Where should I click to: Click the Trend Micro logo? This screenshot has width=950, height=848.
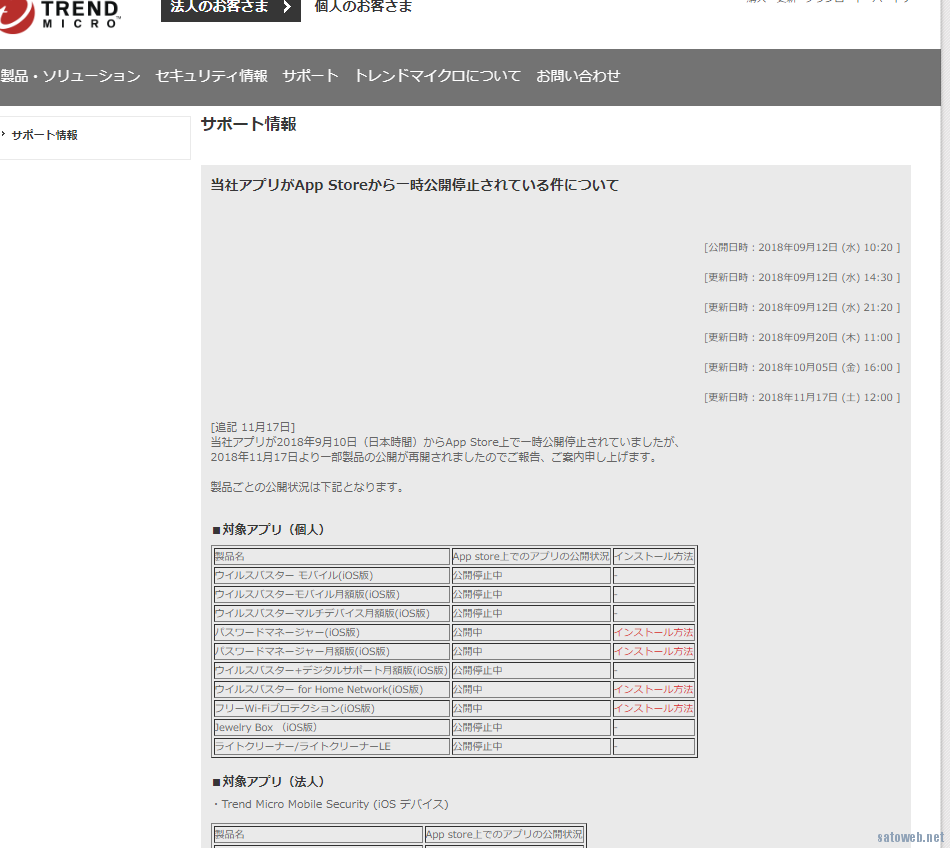(62, 14)
